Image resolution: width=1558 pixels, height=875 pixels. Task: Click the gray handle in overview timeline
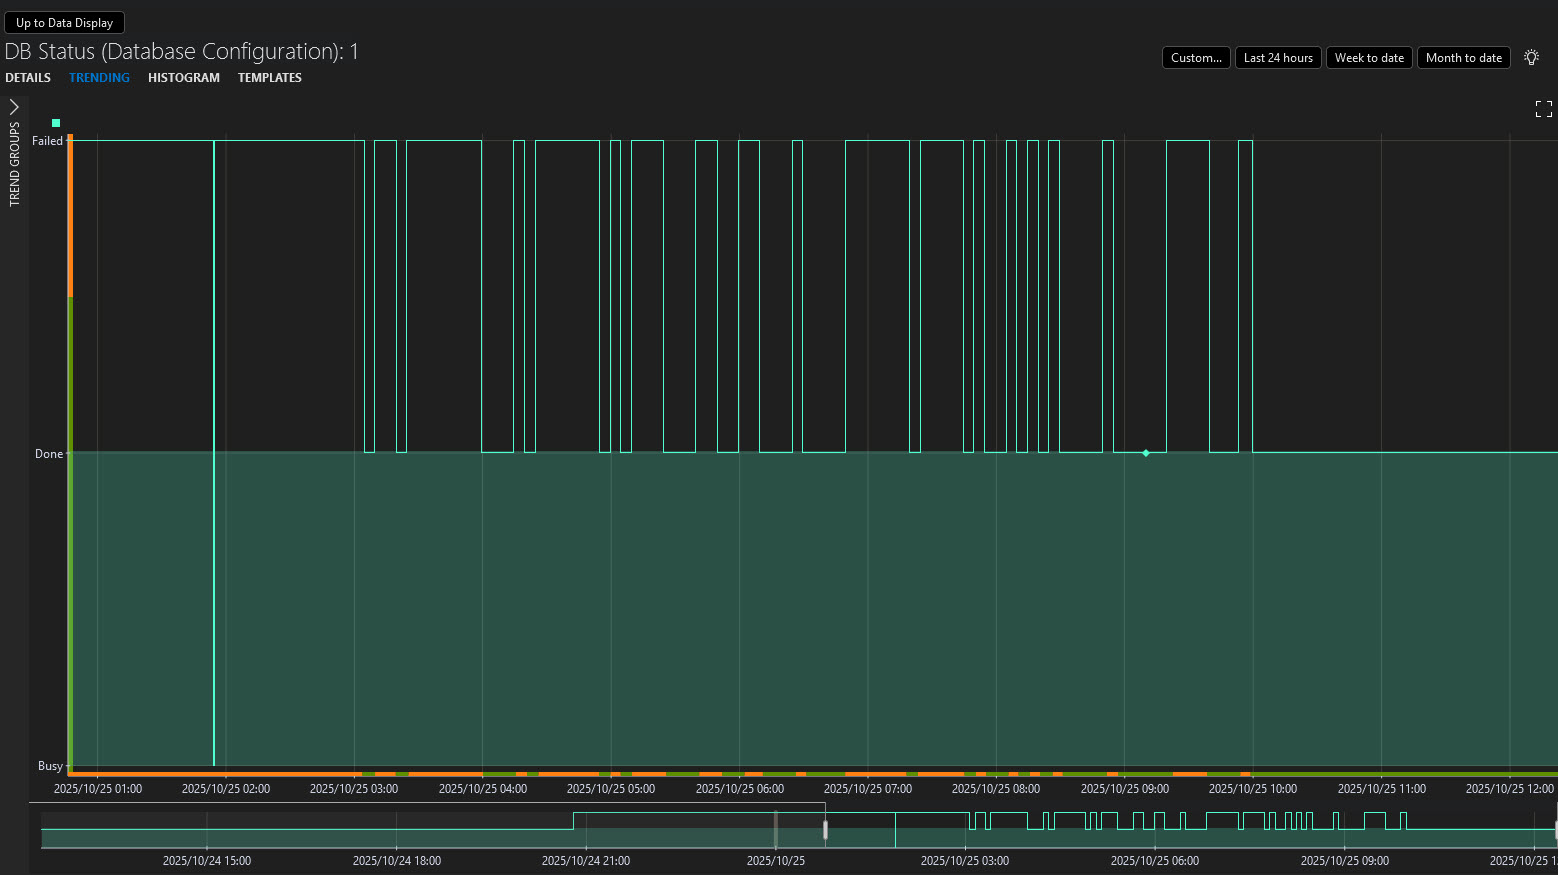point(776,830)
